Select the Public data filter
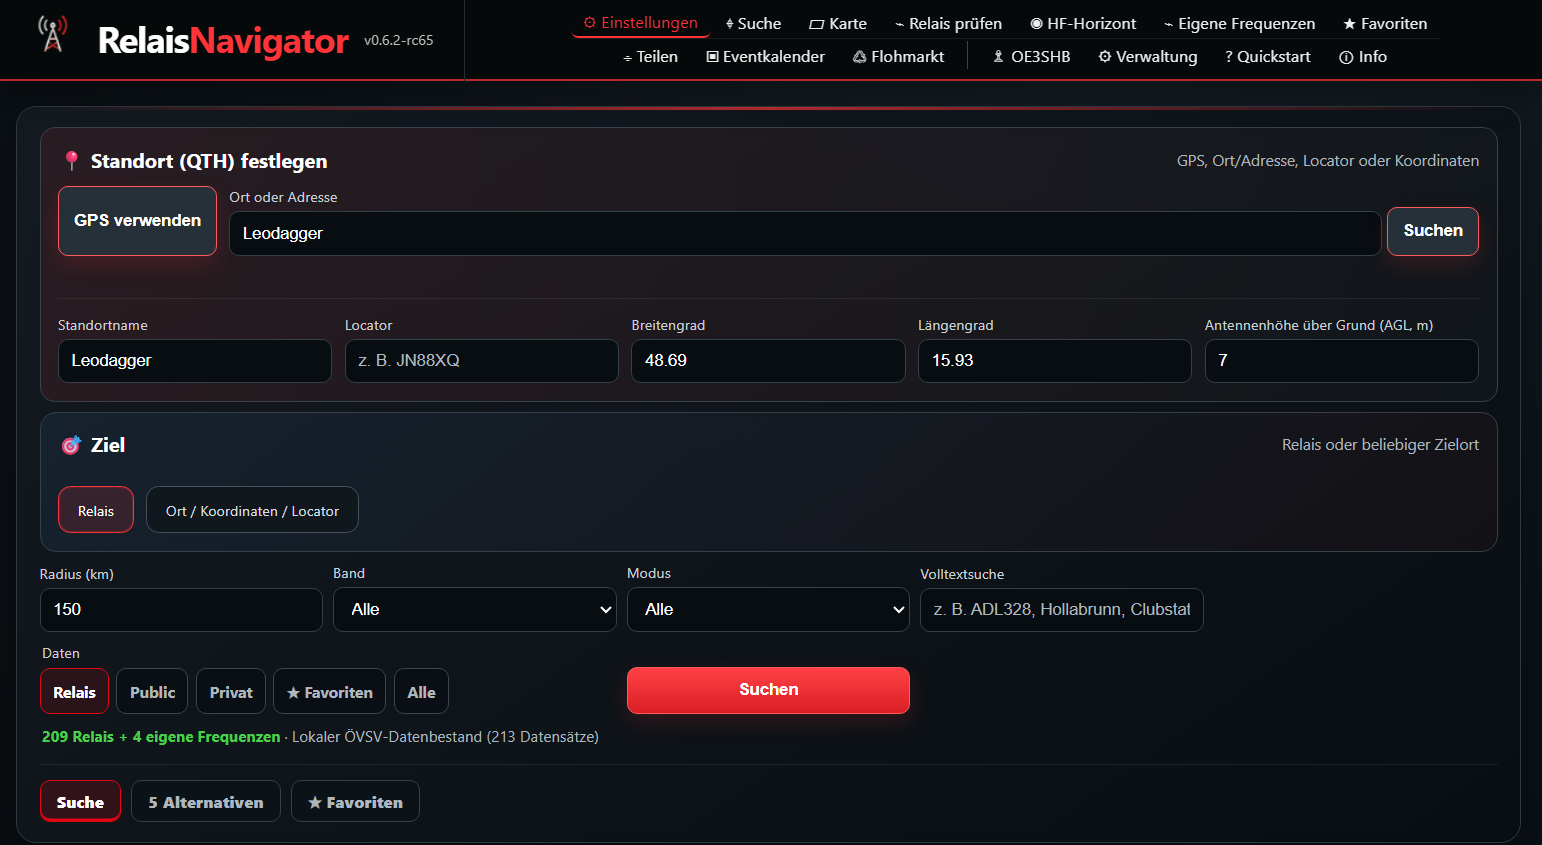The width and height of the screenshot is (1542, 845). point(152,691)
